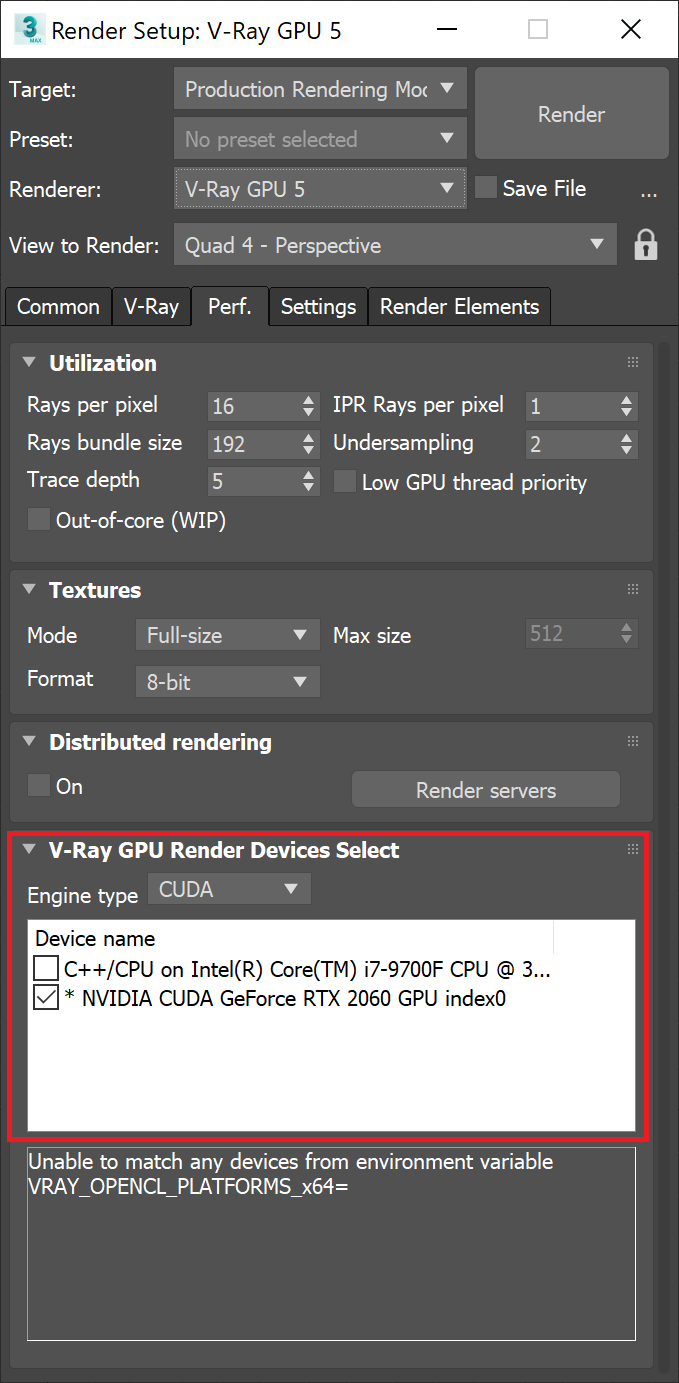Screen dimensions: 679x1383
Task: Enable Low GPU thread priority
Action: pos(345,481)
